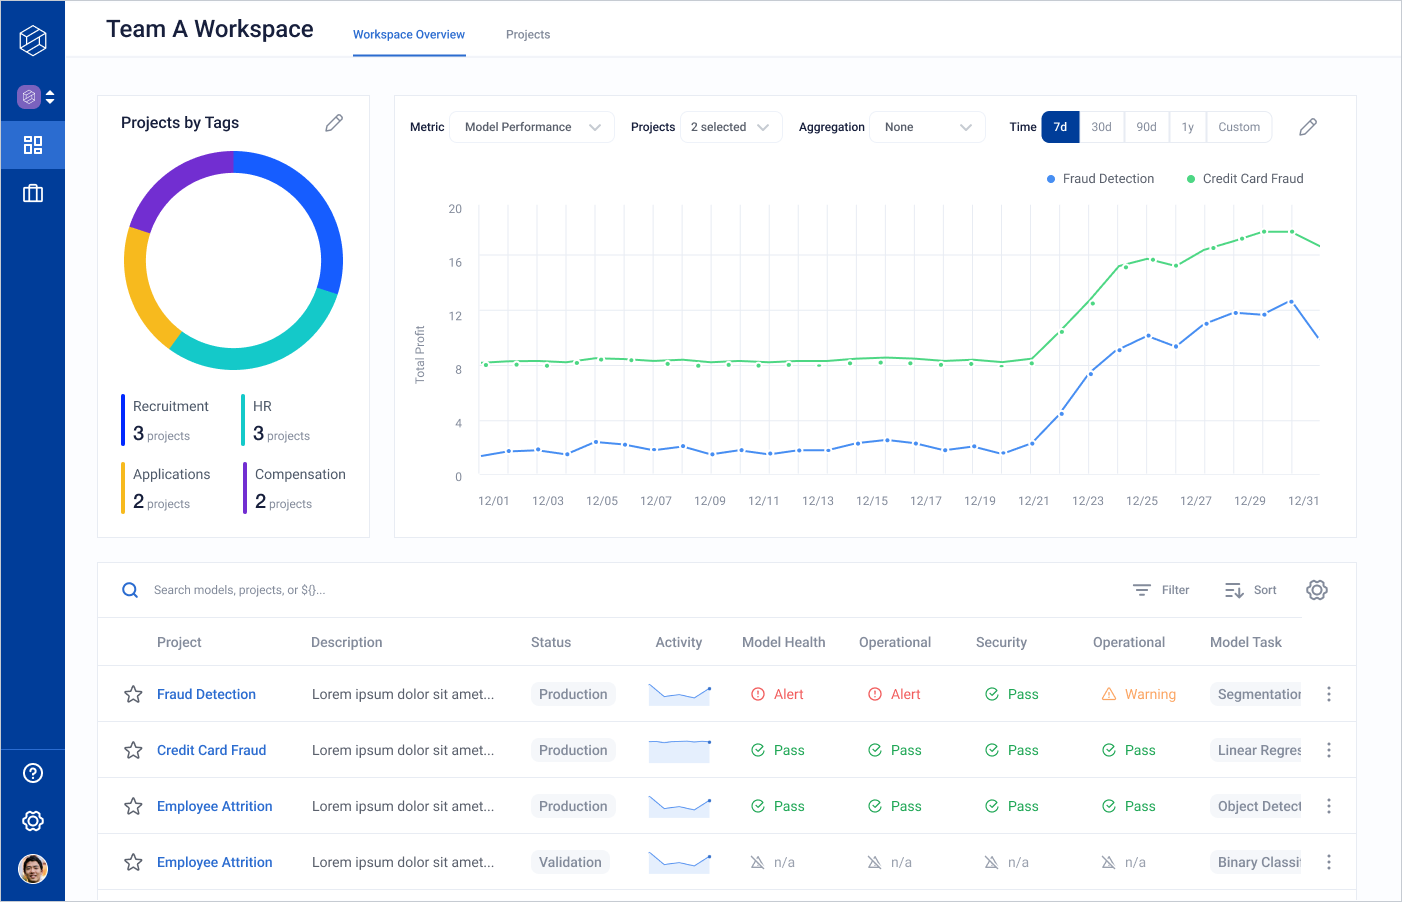The width and height of the screenshot is (1402, 902).
Task: Open the Workspace Overview tab
Action: (x=408, y=34)
